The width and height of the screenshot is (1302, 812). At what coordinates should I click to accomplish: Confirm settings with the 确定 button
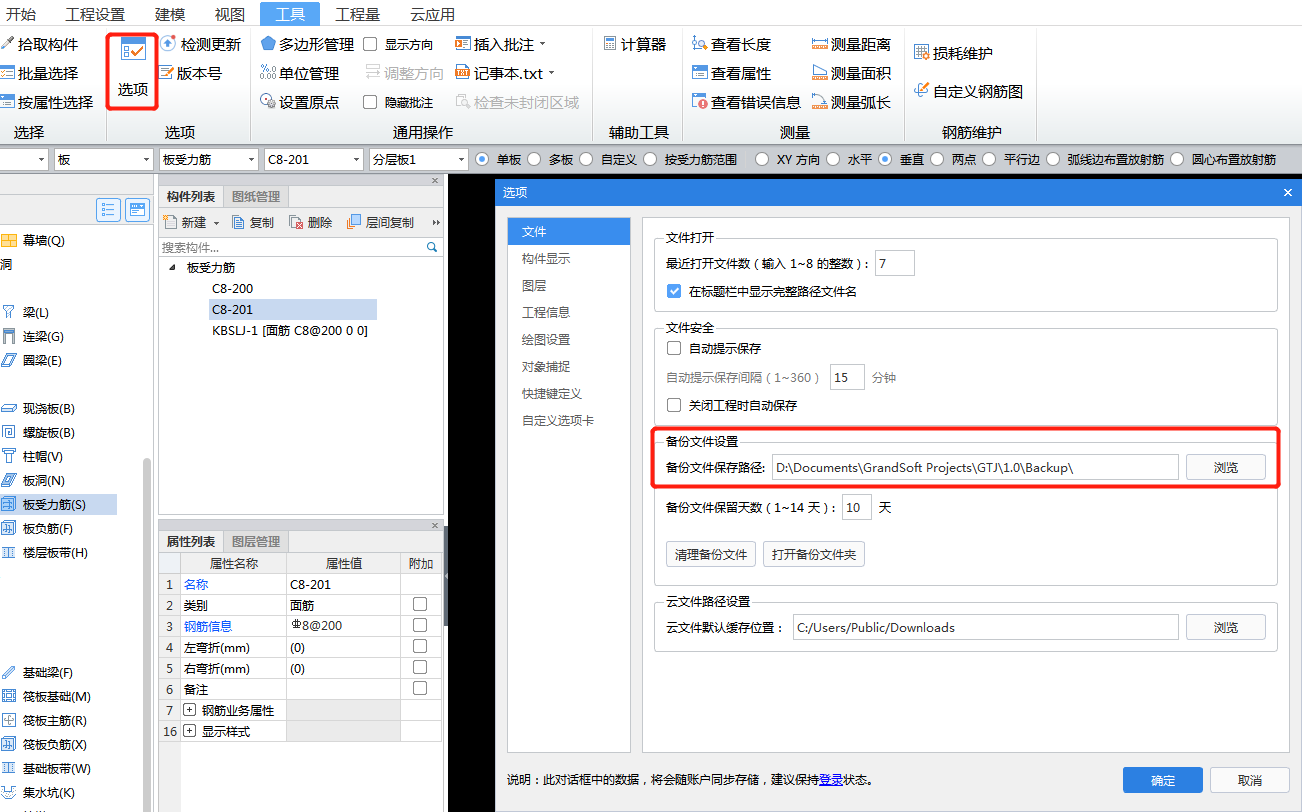point(1162,780)
